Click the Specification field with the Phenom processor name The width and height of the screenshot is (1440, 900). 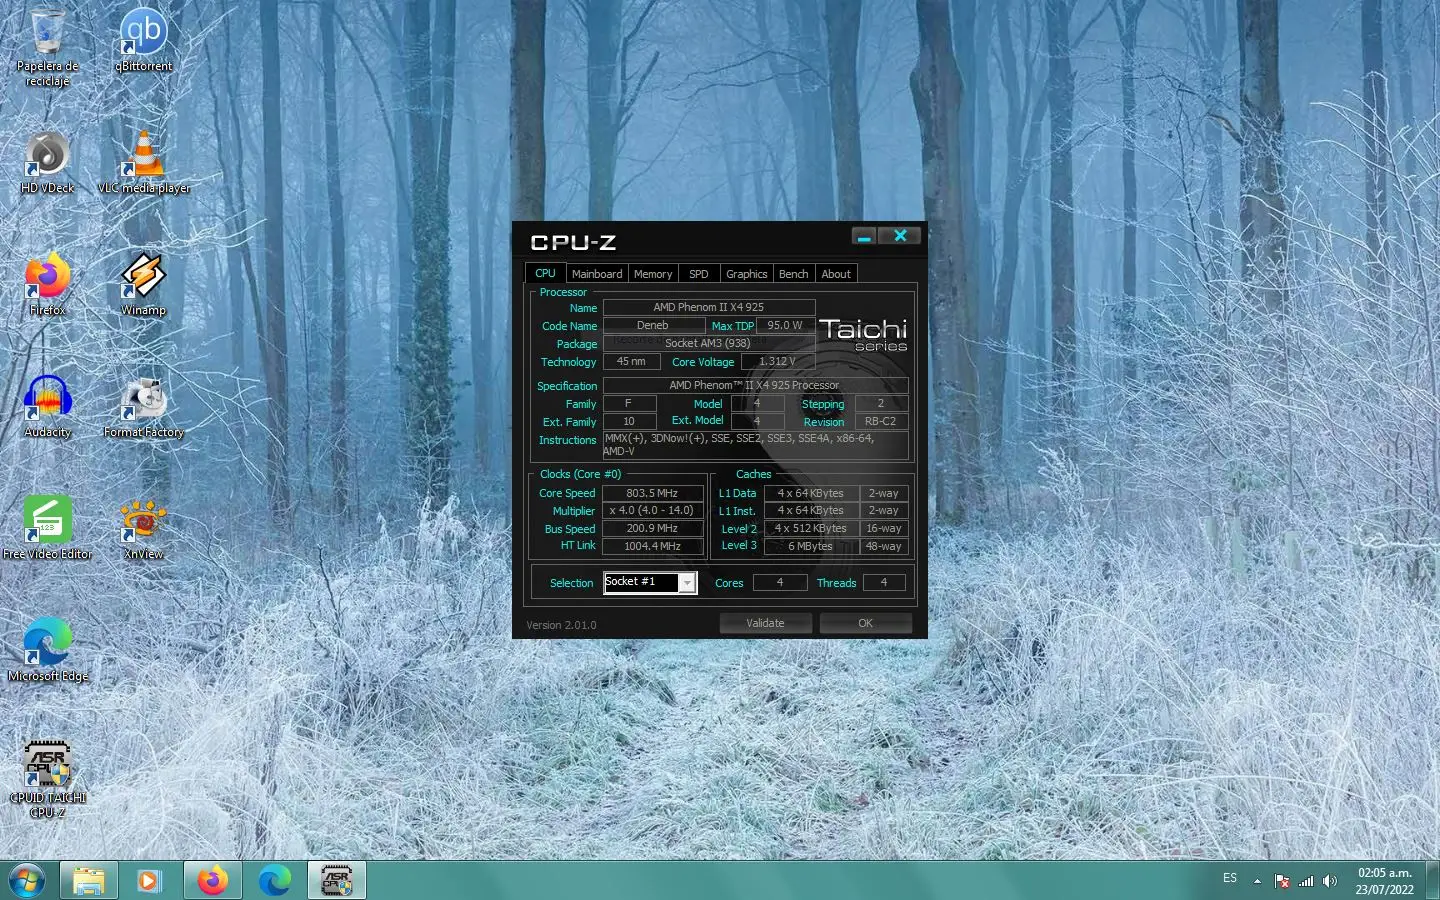point(755,385)
